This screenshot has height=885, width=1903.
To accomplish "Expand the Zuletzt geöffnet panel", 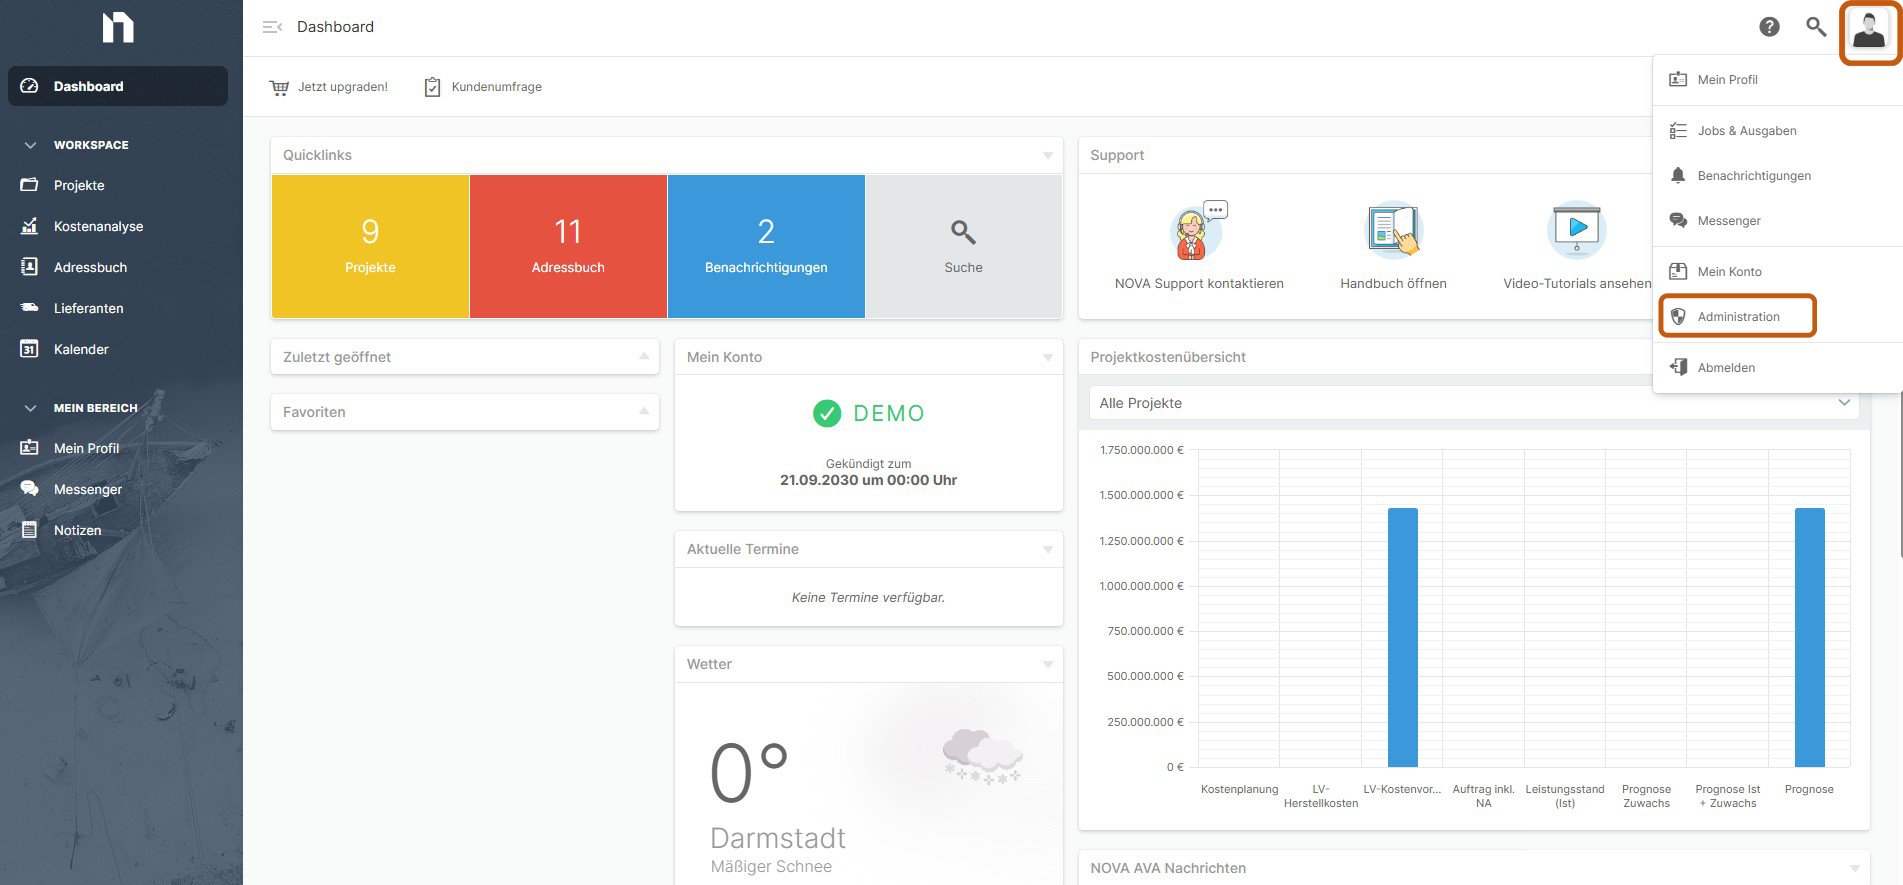I will click(644, 357).
